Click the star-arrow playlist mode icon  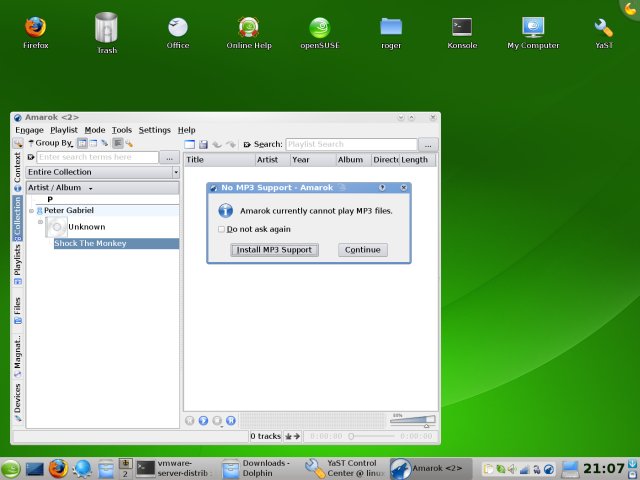click(292, 436)
